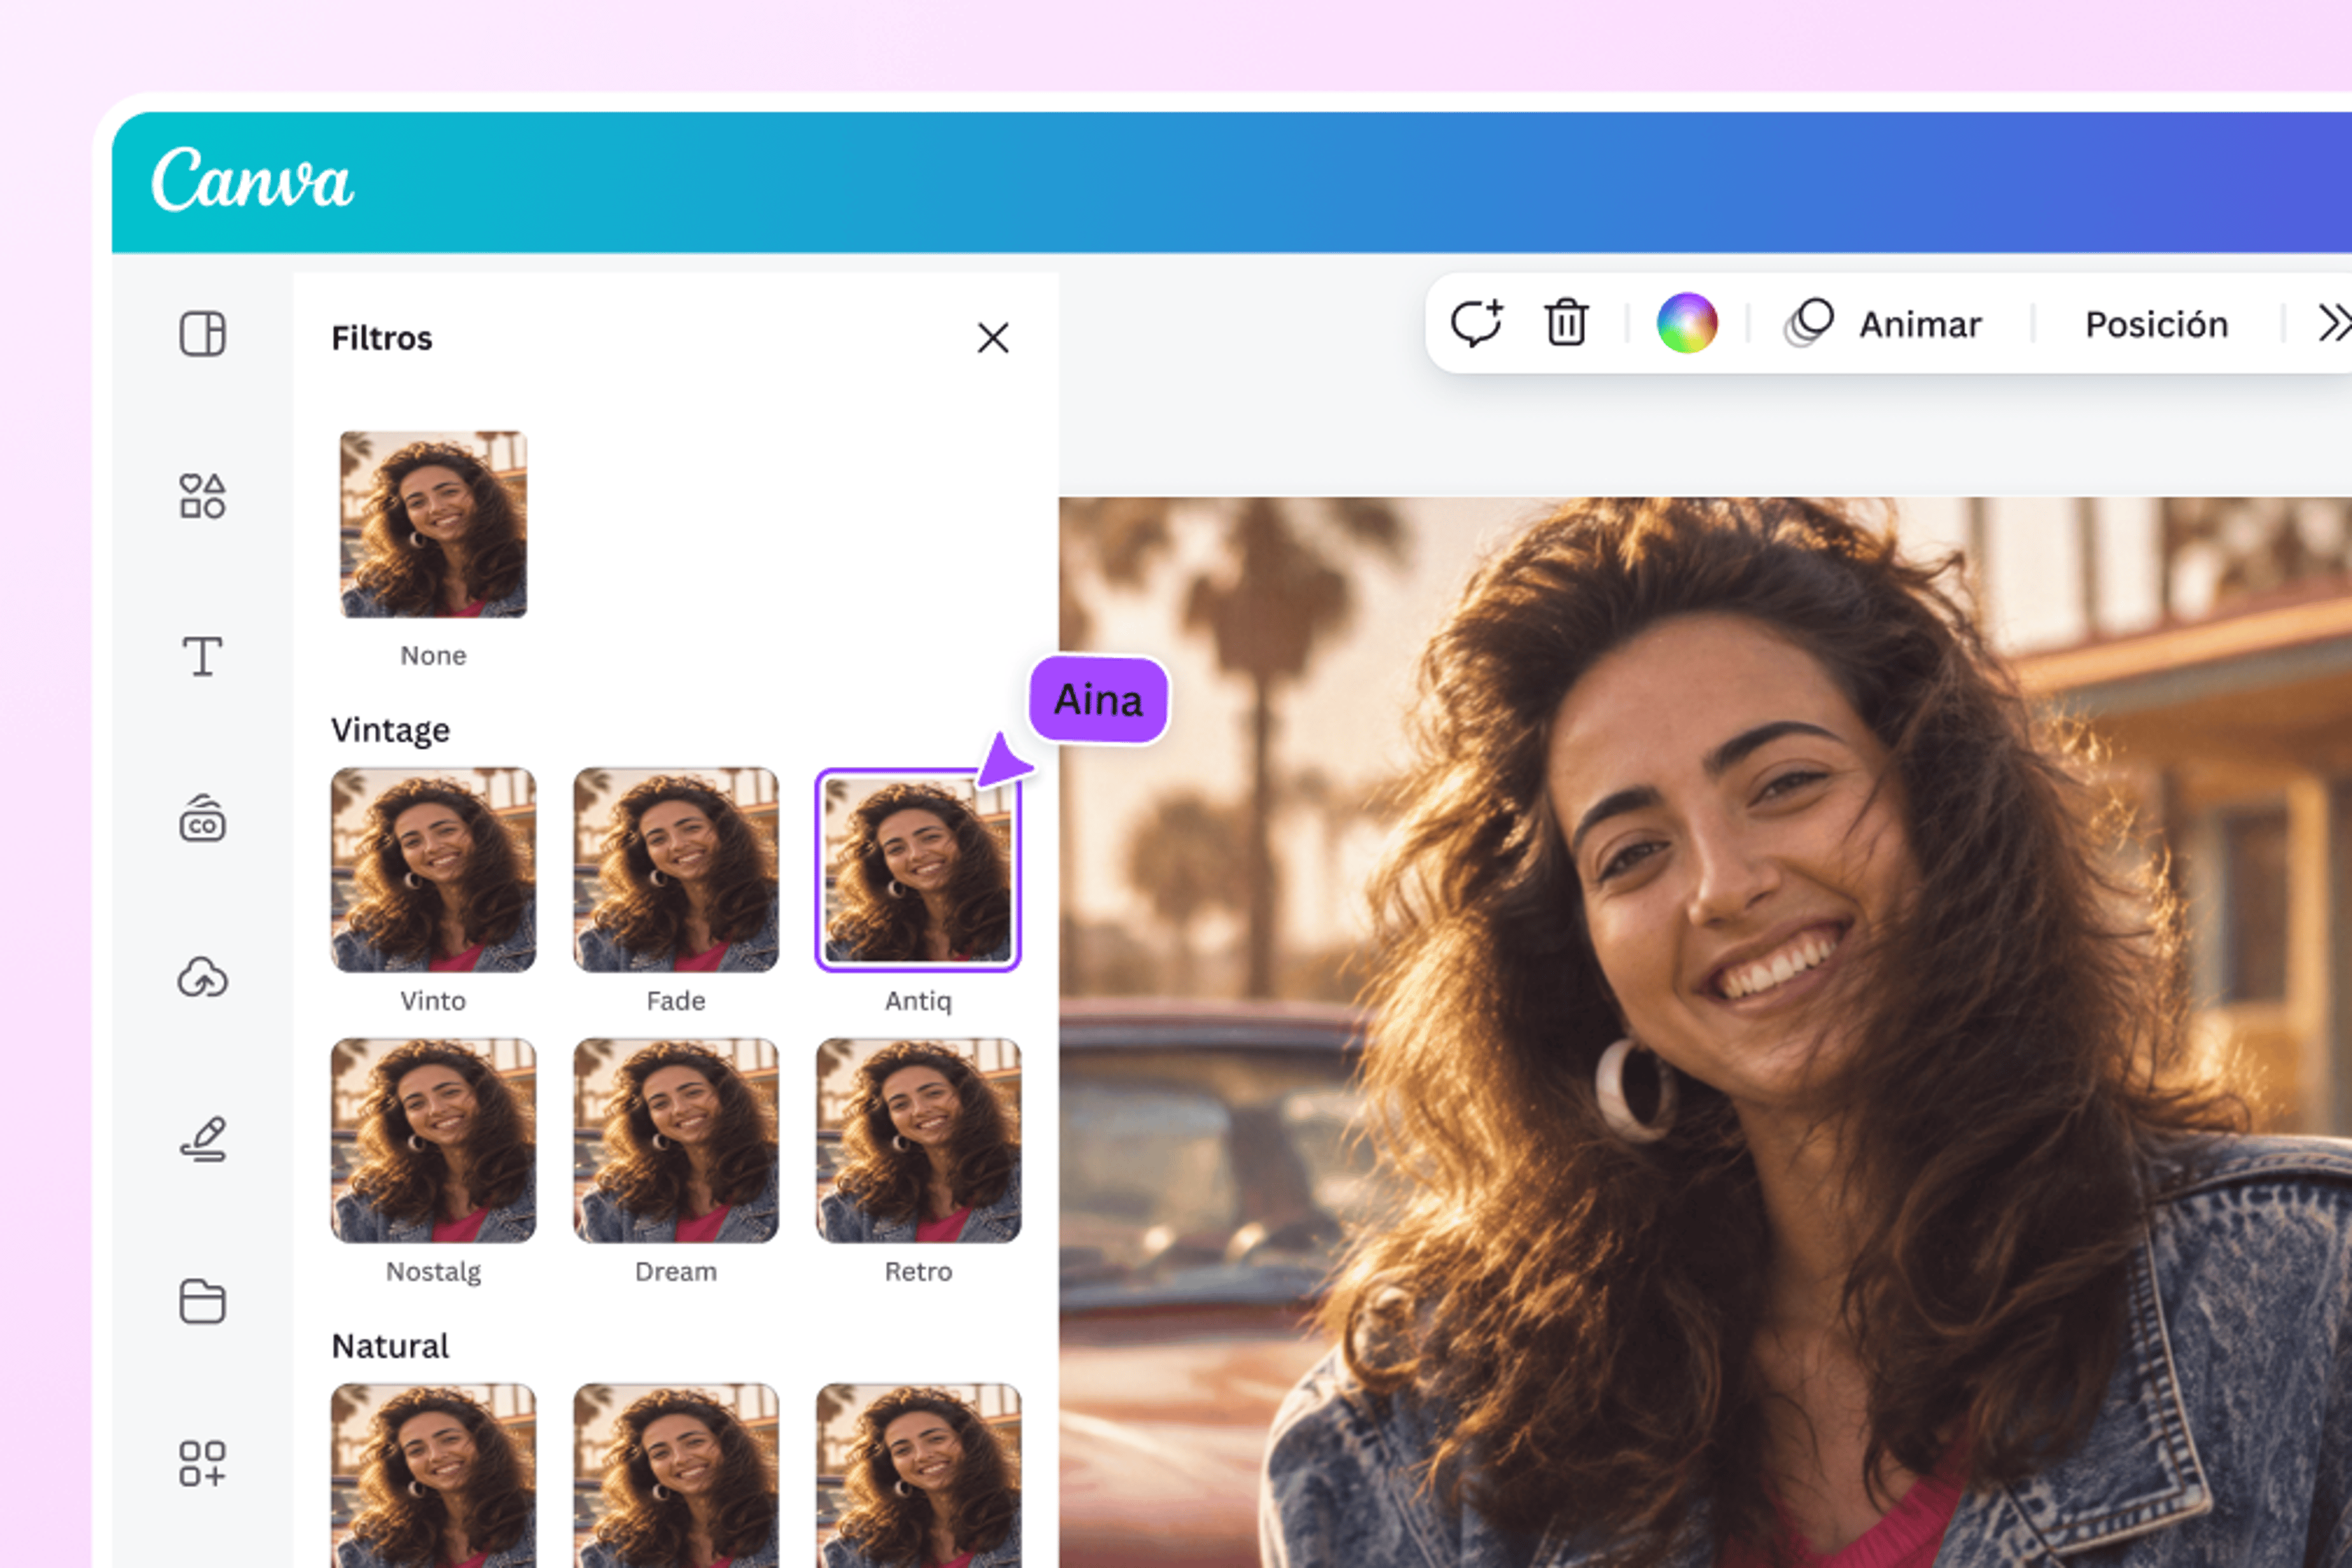The image size is (2352, 1568).
Task: Close the Filtros panel
Action: coord(993,338)
